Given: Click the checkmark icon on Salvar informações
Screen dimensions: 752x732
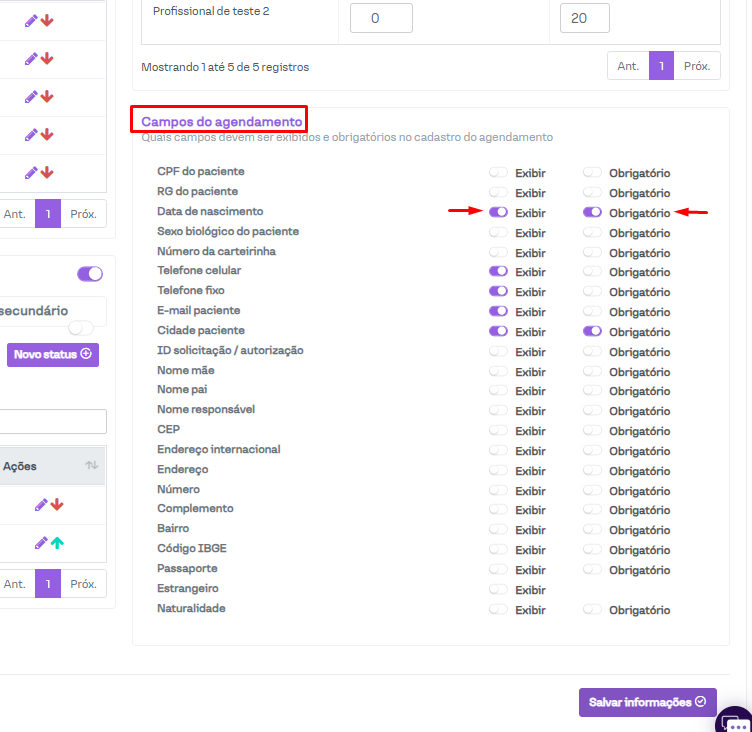Looking at the screenshot, I should click(700, 702).
